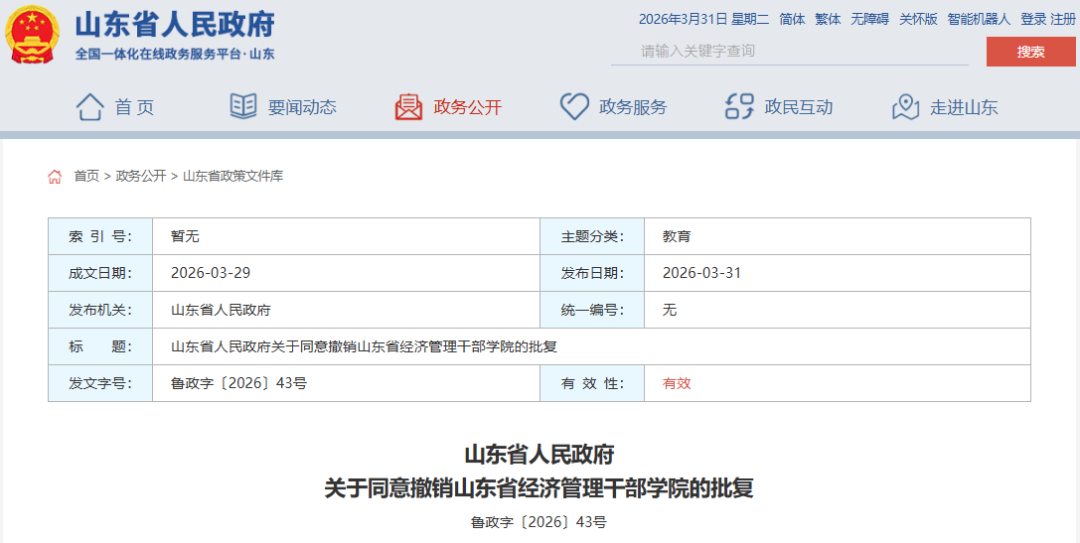The image size is (1080, 543).
Task: Click the map pin icon for 走进山东
Action: tap(905, 107)
